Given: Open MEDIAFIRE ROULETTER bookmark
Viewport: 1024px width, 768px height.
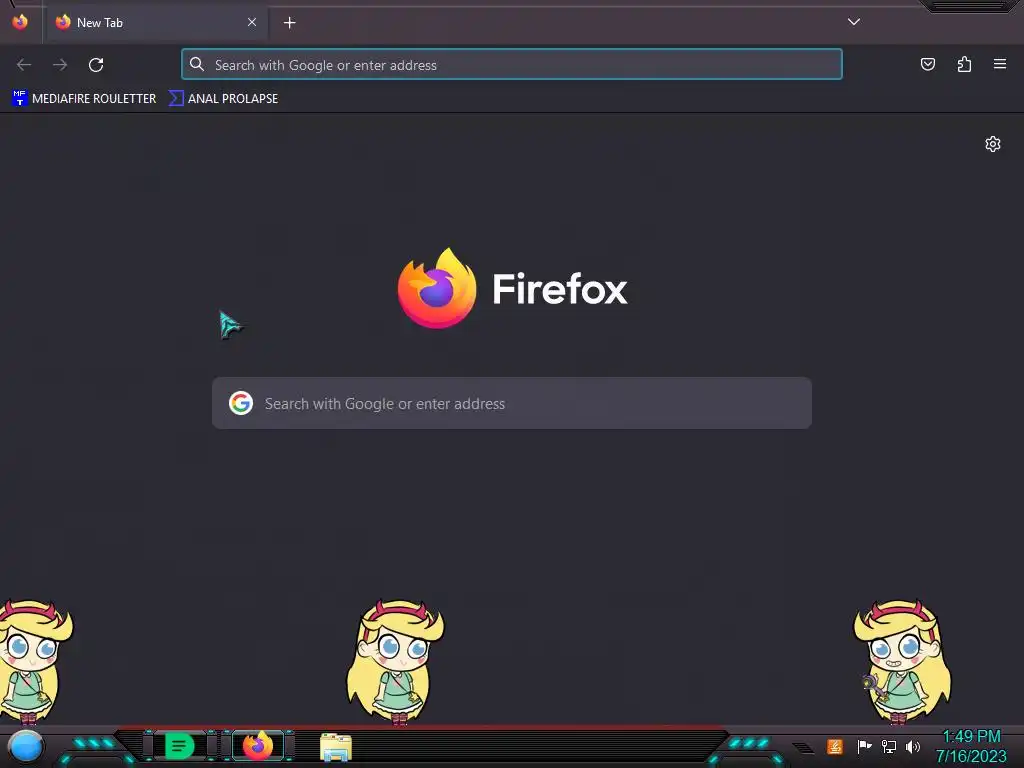Looking at the screenshot, I should click(x=84, y=99).
